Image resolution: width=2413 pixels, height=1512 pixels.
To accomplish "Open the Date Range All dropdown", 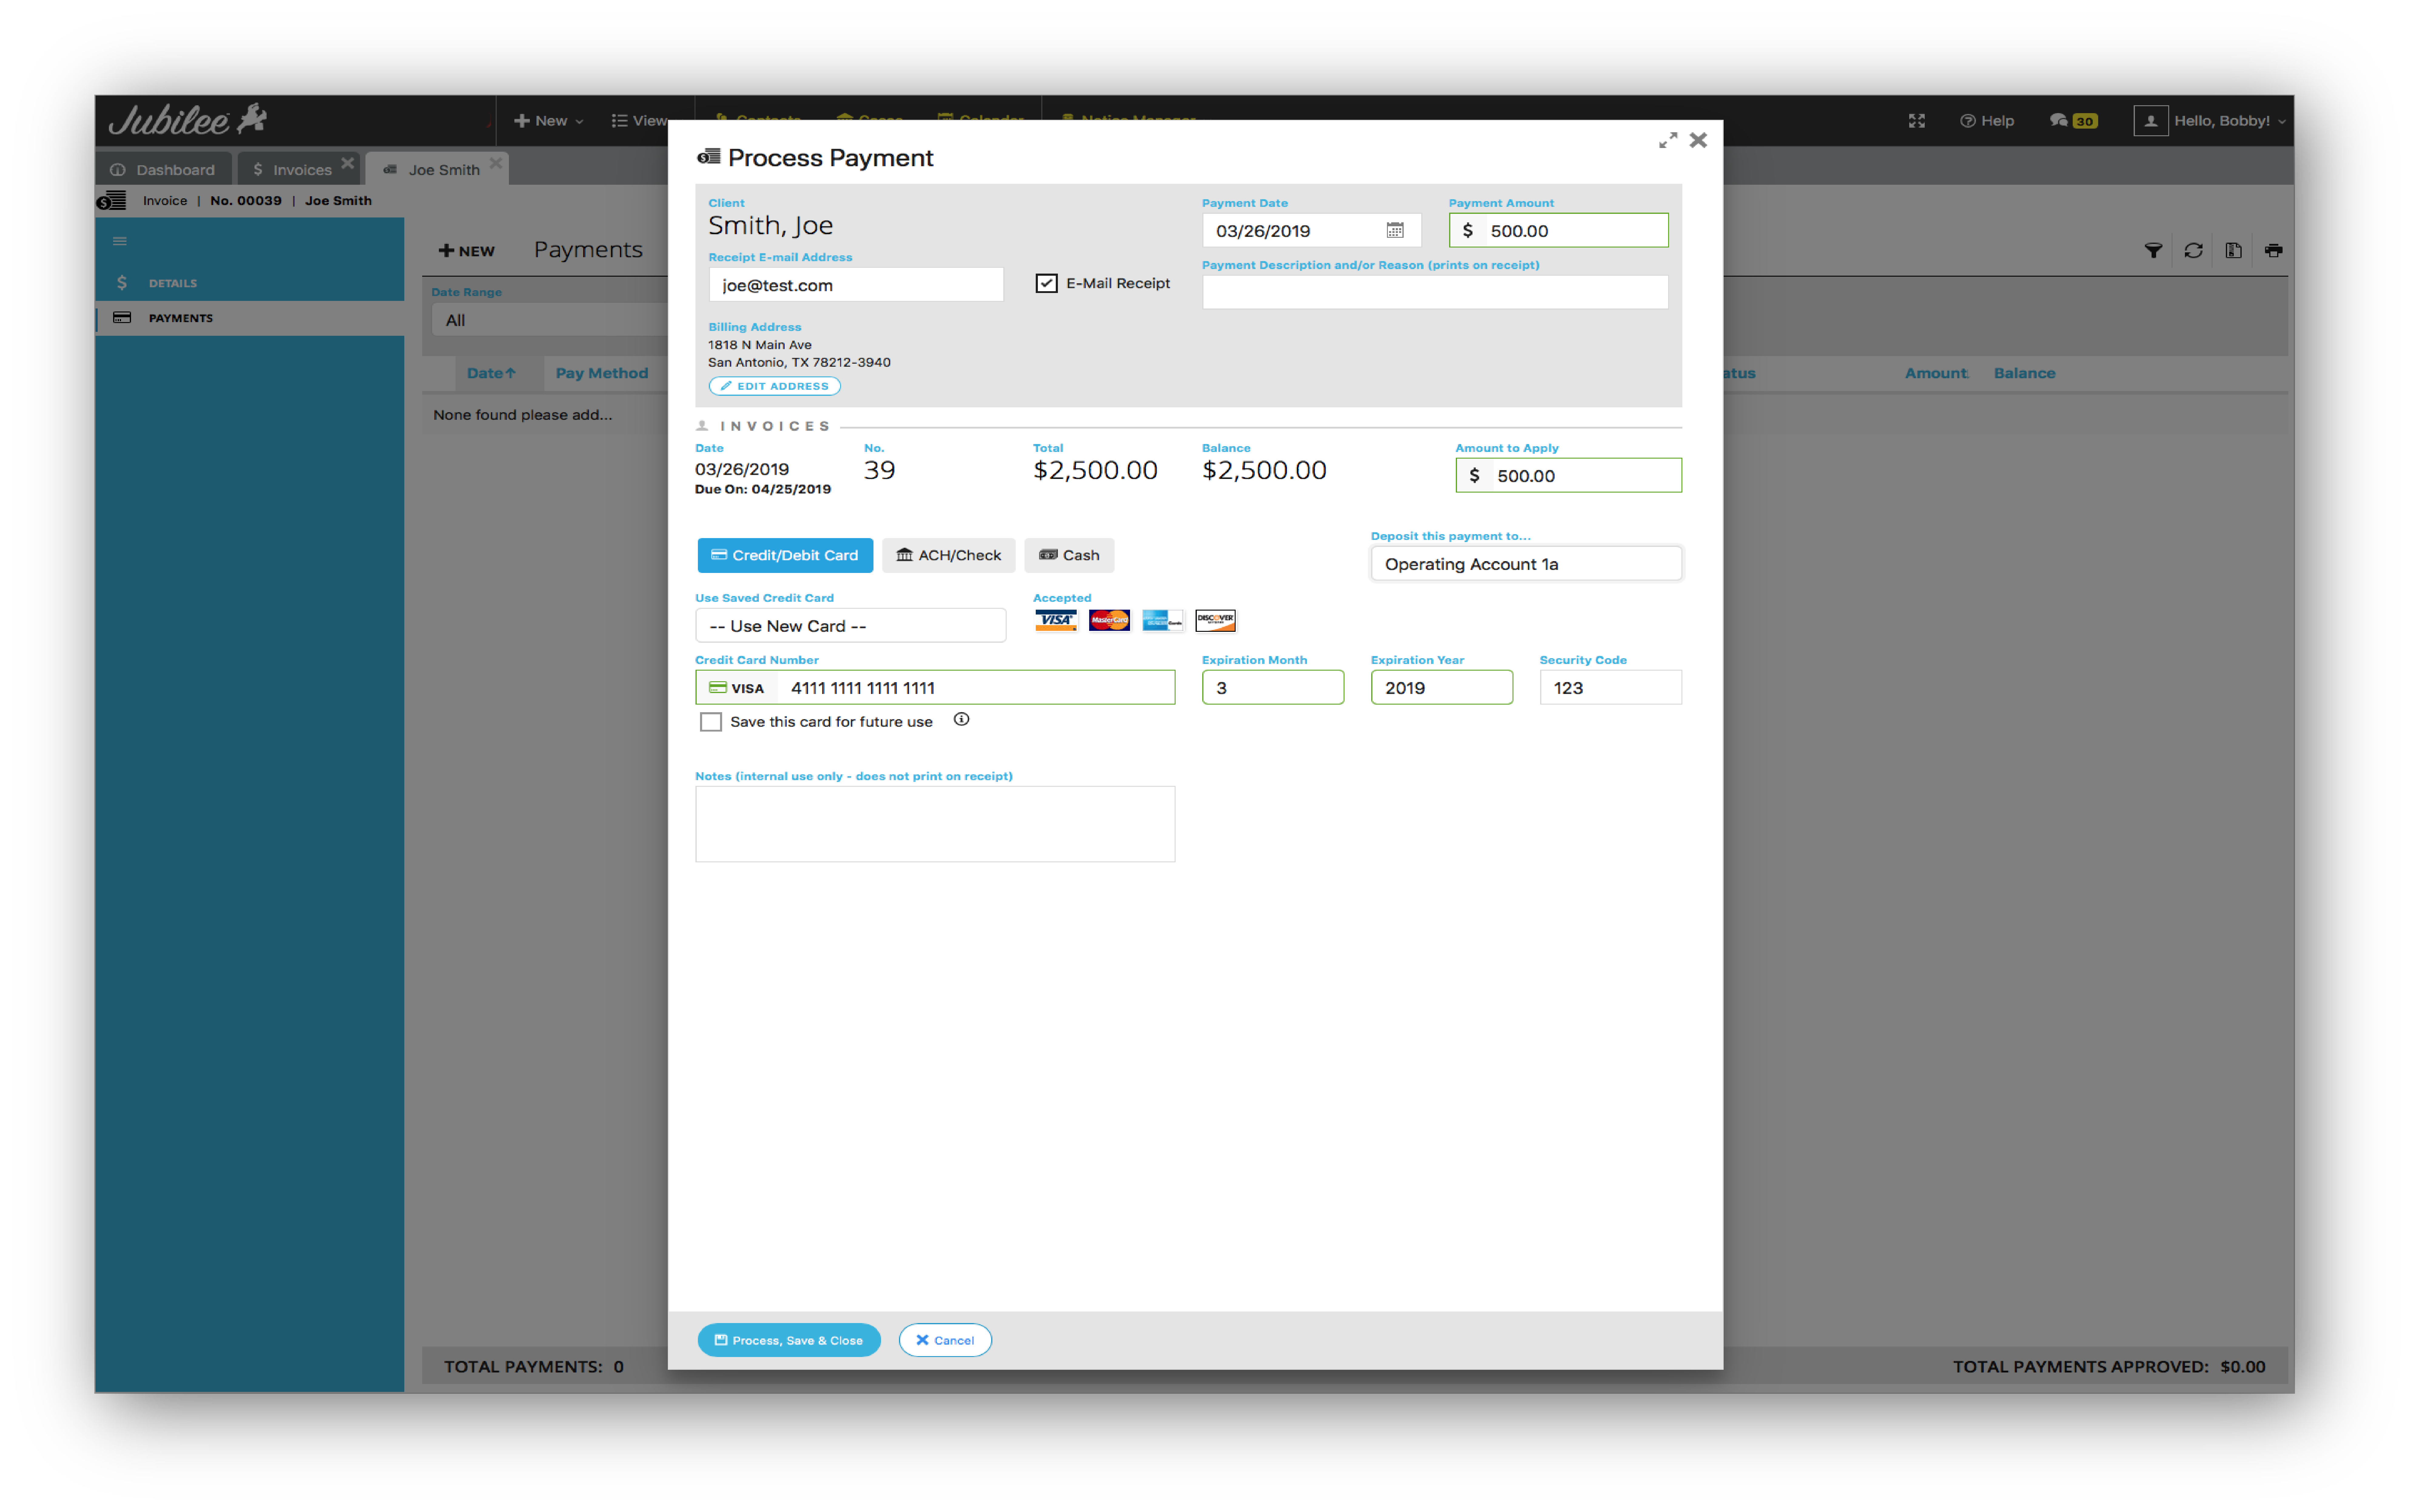I will pyautogui.click(x=549, y=320).
